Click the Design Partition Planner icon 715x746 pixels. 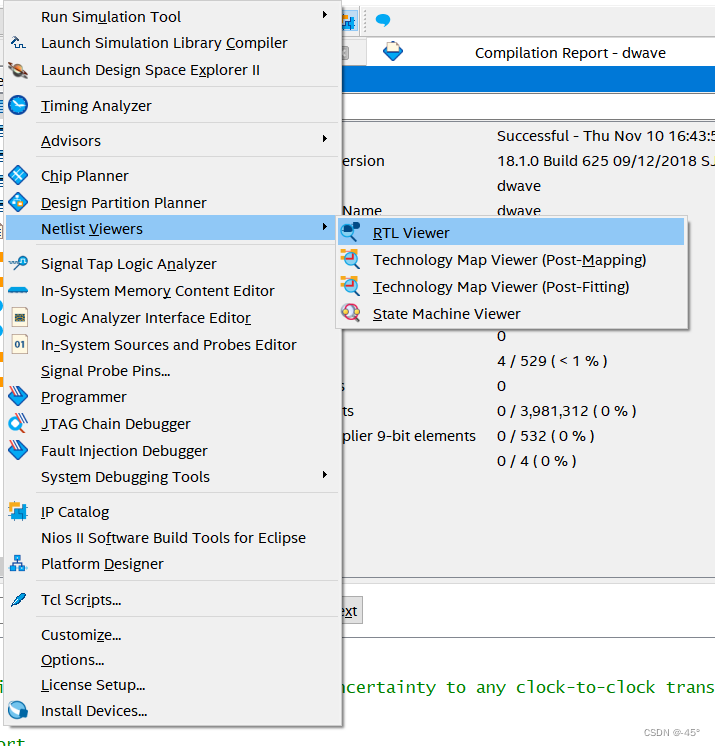point(18,203)
